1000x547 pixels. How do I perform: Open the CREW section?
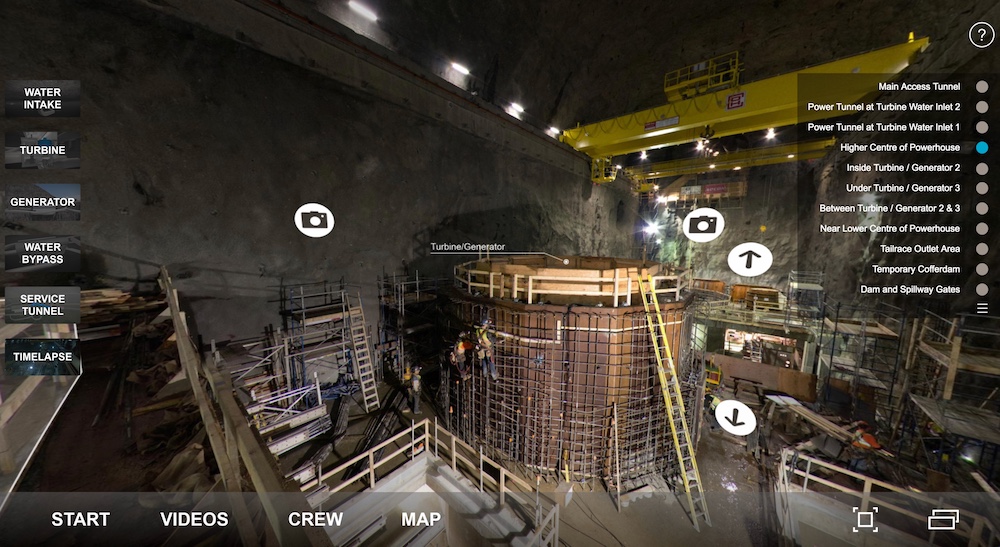click(315, 519)
